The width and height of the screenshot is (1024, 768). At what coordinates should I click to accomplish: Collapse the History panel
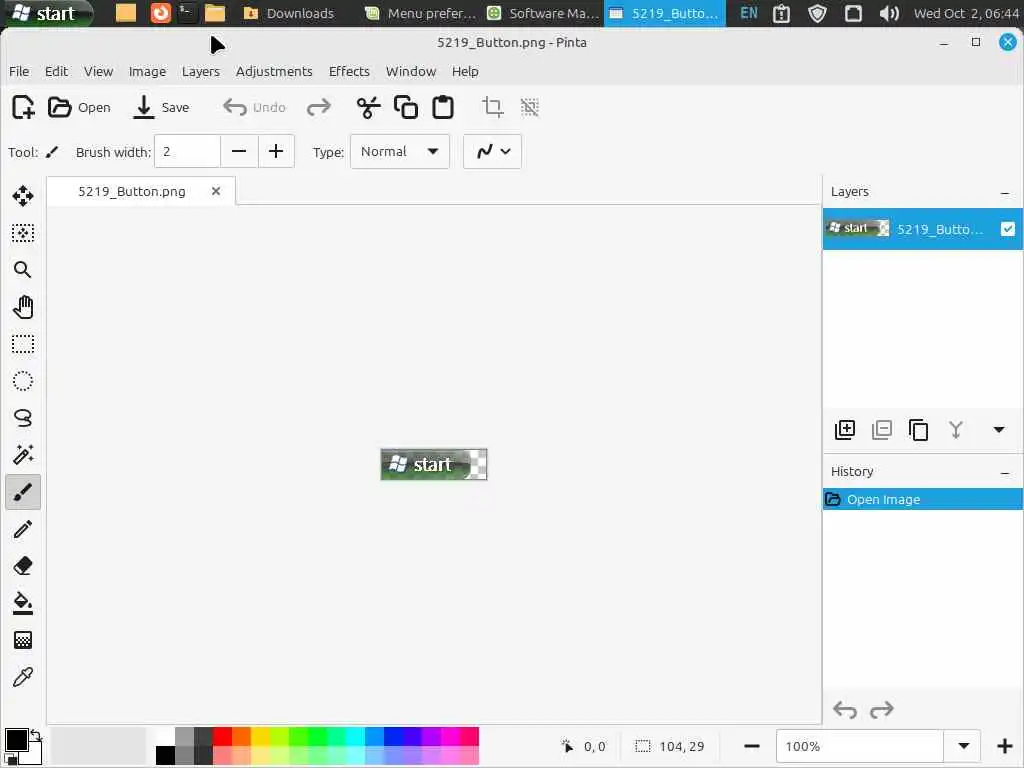[1005, 473]
